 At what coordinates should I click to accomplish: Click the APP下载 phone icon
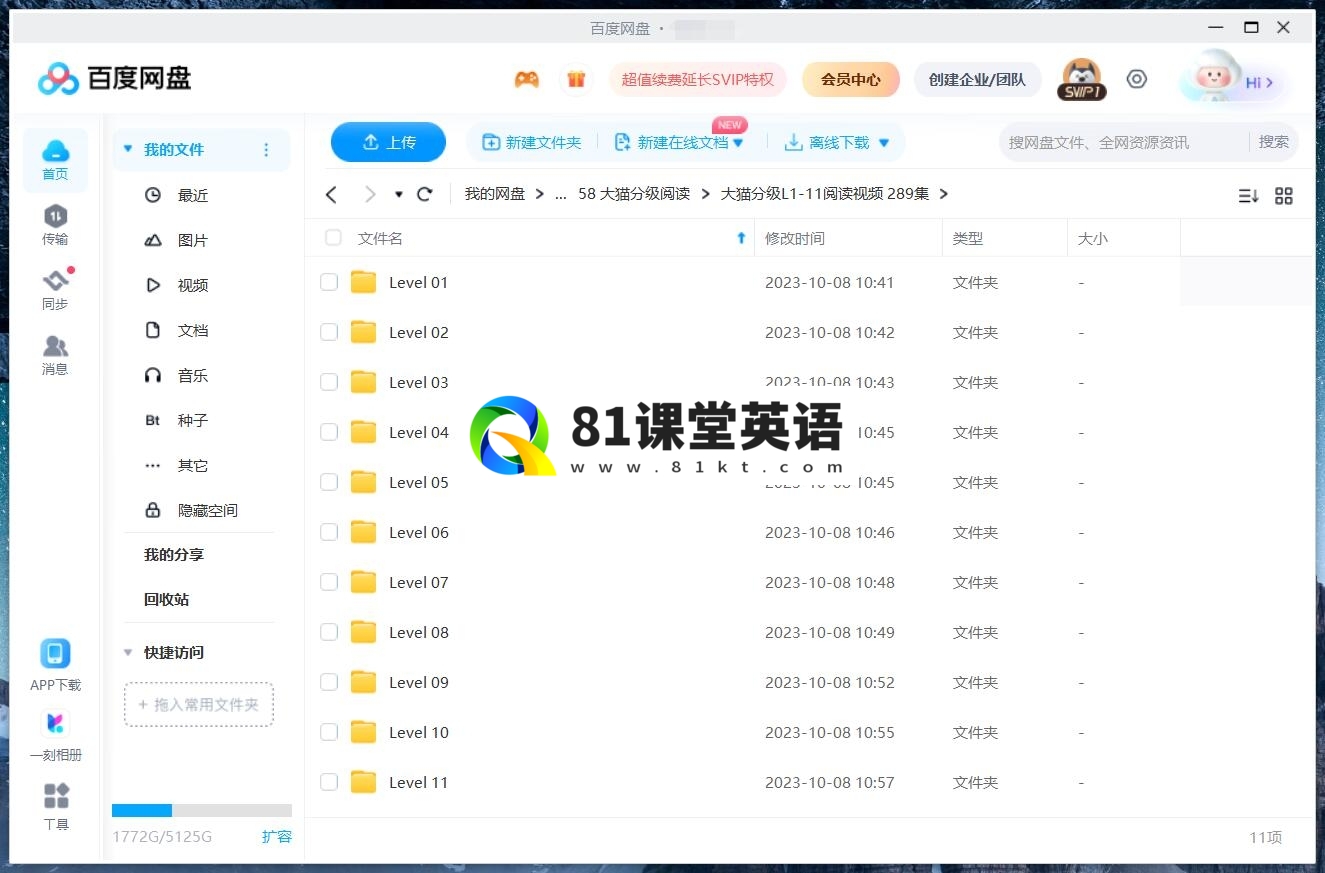(x=55, y=654)
